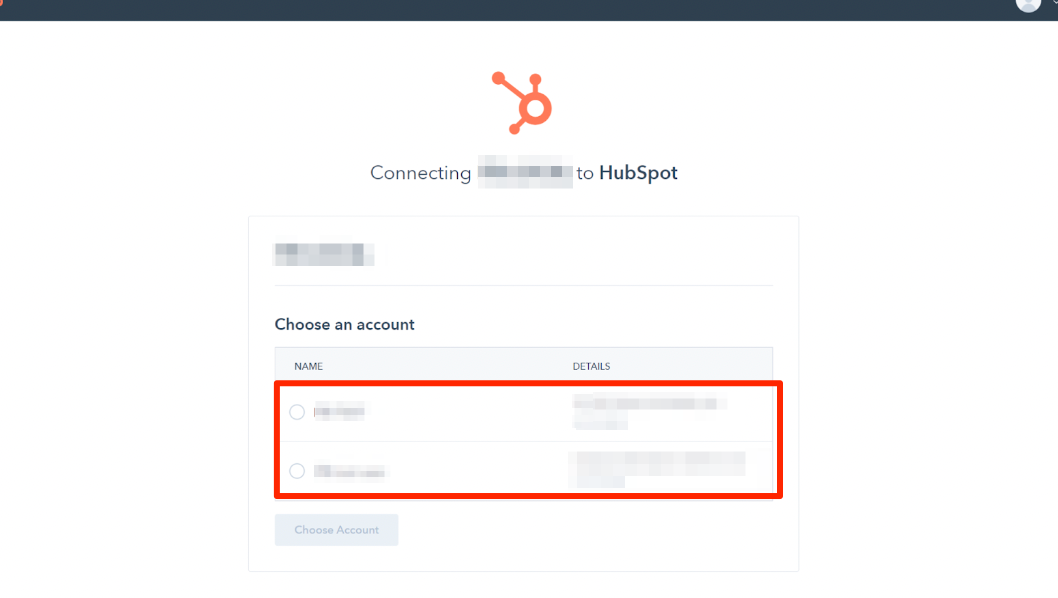Click the DETAILS column header
The height and width of the screenshot is (598, 1058).
591,366
